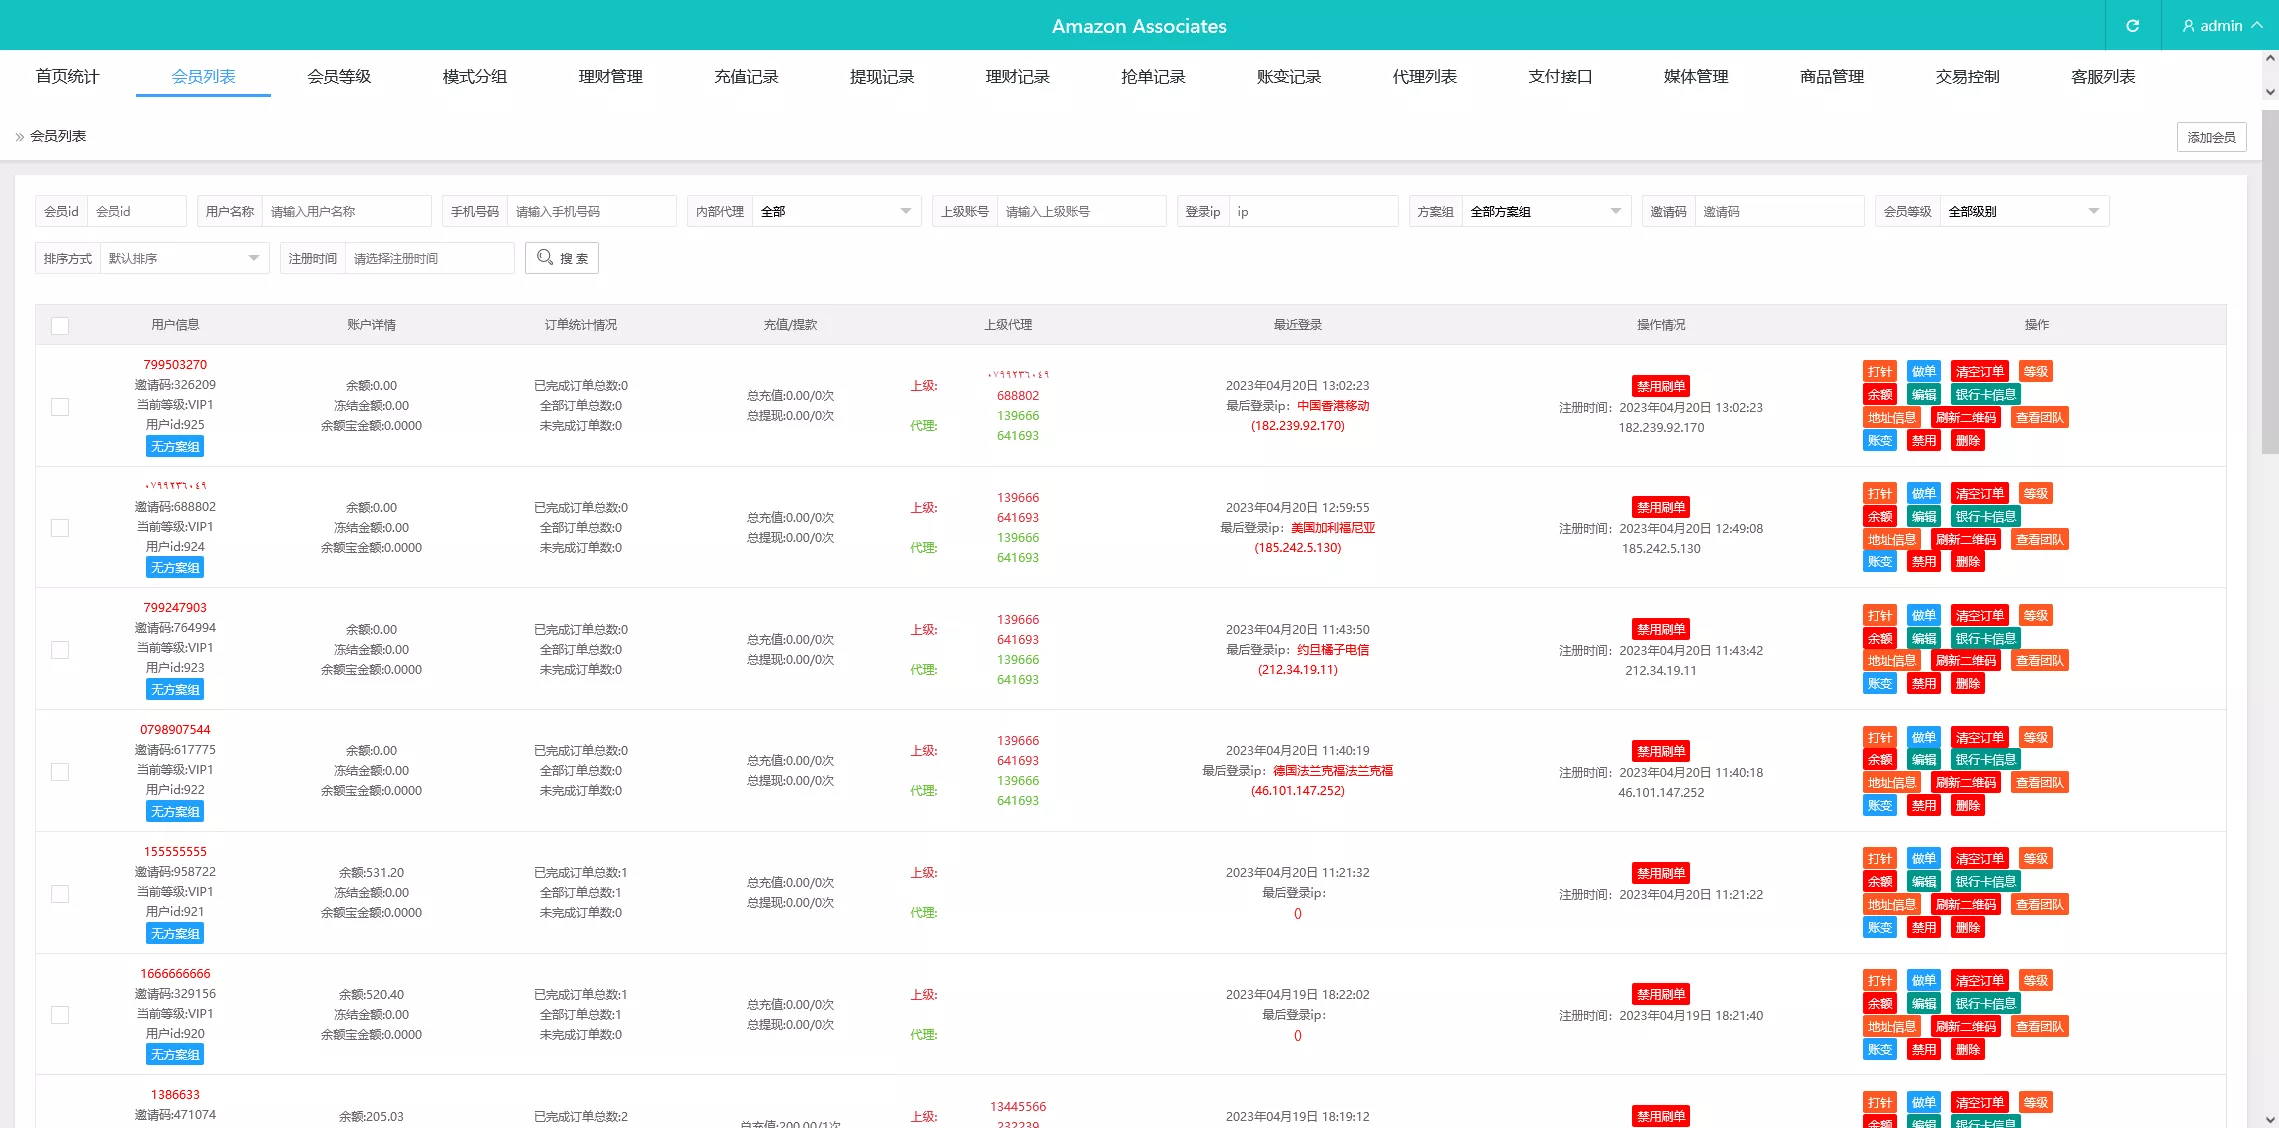Check the row checkbox for member 155555555
Screen dimensions: 2279x1128
point(60,894)
